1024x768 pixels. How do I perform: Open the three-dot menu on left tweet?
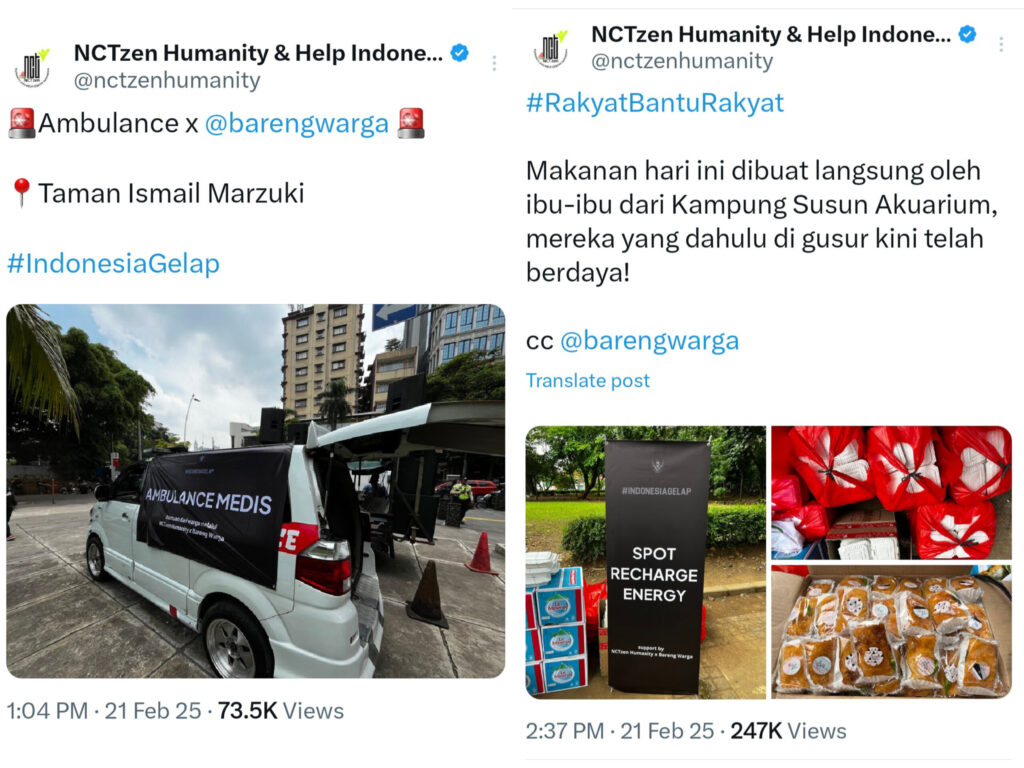coord(494,63)
